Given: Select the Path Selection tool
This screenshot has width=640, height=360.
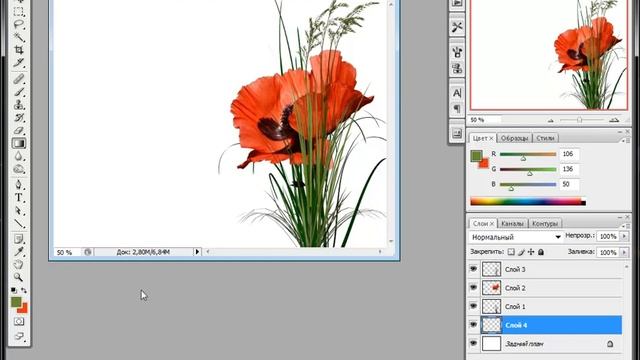Looking at the screenshot, I should tap(19, 211).
